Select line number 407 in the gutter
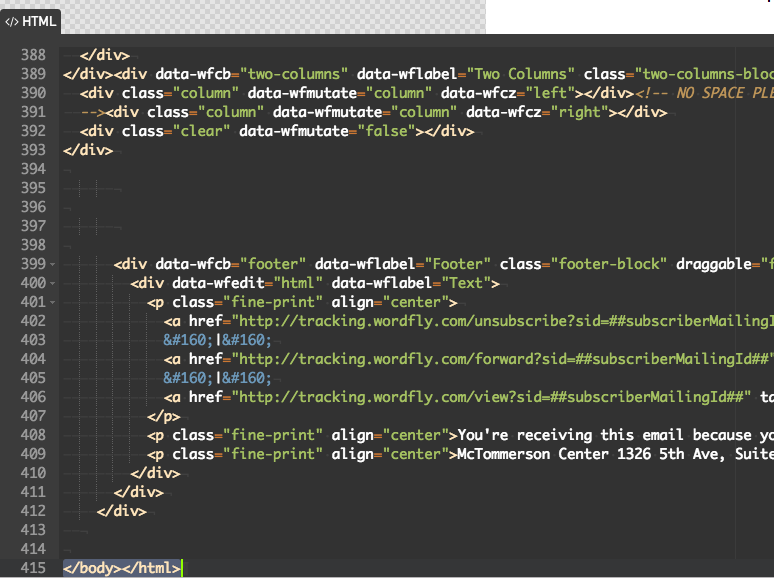Viewport: 774px width, 578px height. click(33, 416)
